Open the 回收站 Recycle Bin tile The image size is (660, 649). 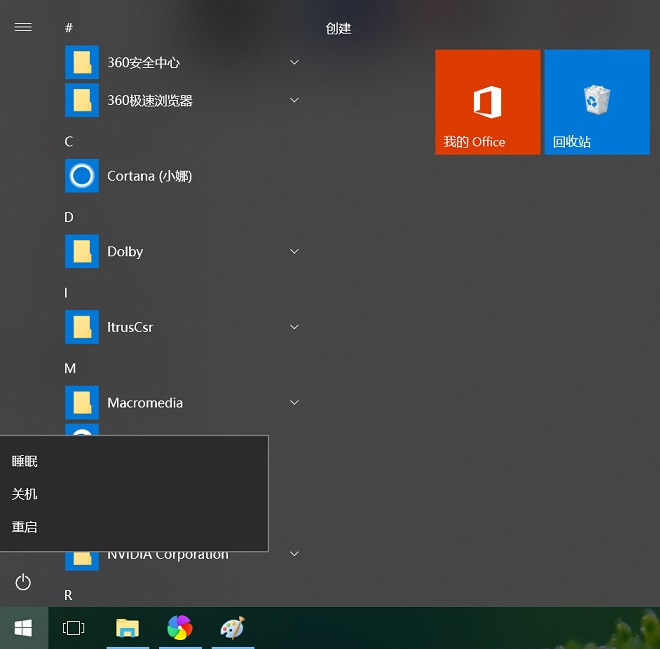tap(596, 102)
